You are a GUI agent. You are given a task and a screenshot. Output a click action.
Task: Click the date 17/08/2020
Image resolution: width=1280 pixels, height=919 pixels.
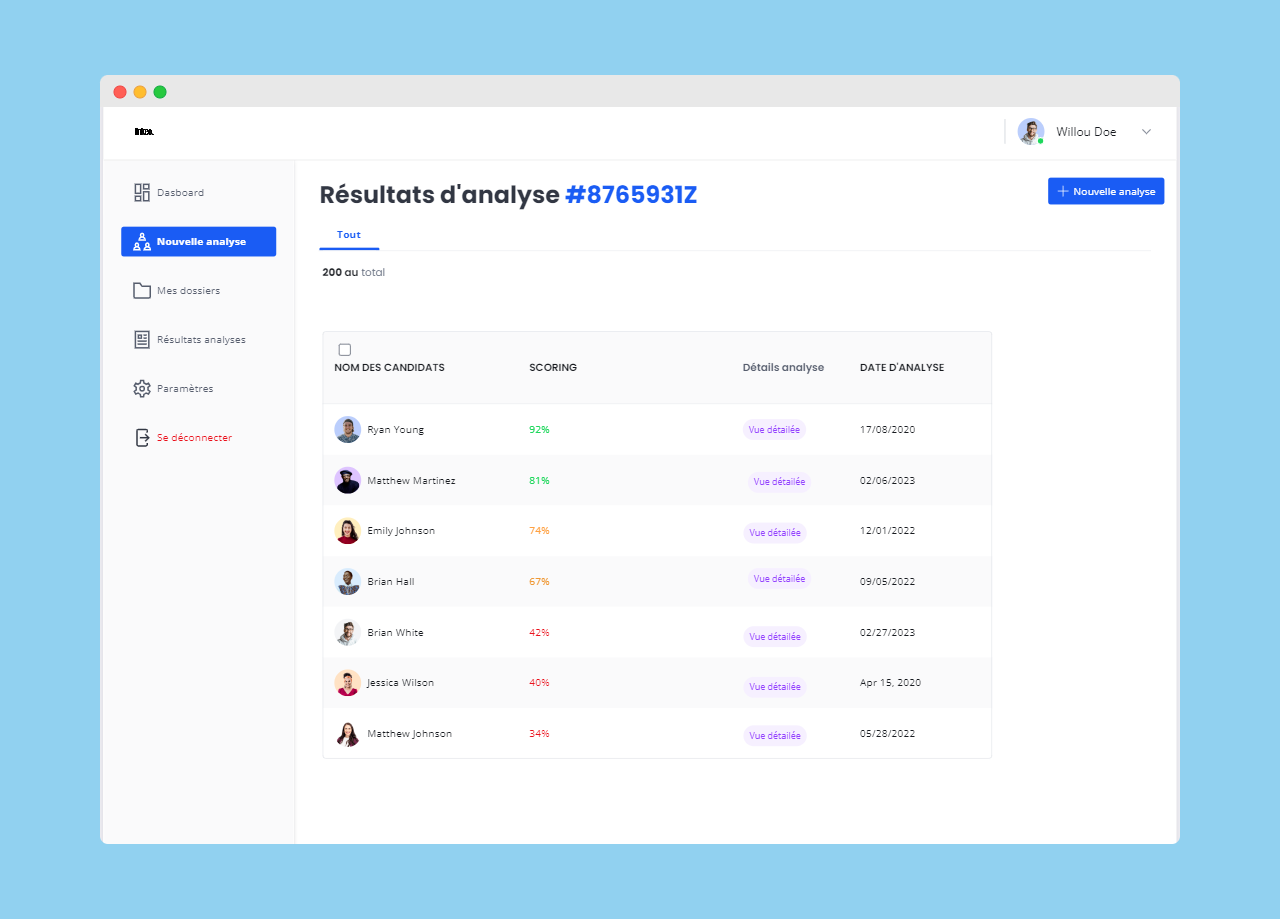(x=887, y=429)
